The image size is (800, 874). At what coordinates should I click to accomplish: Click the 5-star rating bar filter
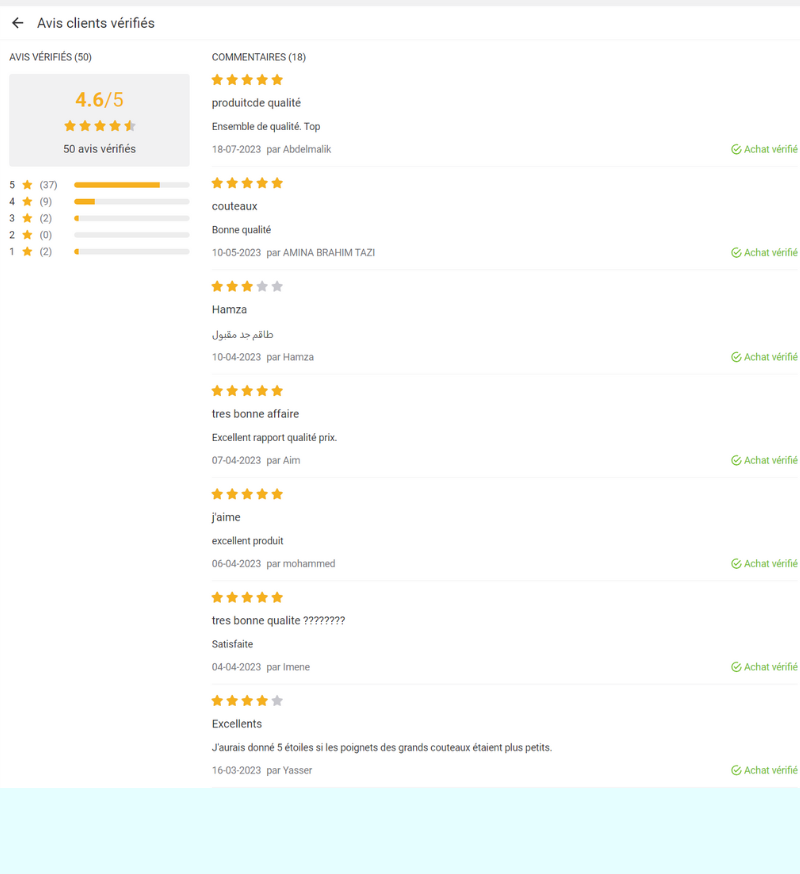tap(131, 185)
